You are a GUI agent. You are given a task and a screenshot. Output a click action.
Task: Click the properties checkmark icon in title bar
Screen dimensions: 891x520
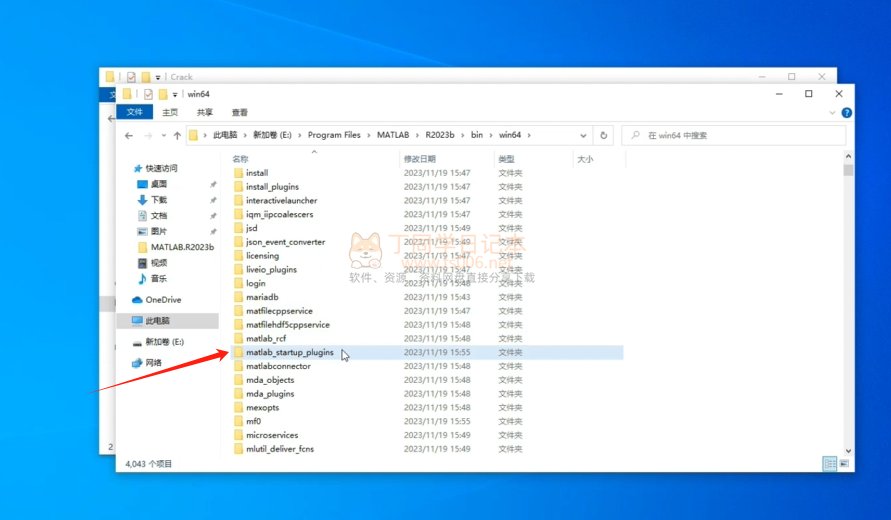(148, 94)
